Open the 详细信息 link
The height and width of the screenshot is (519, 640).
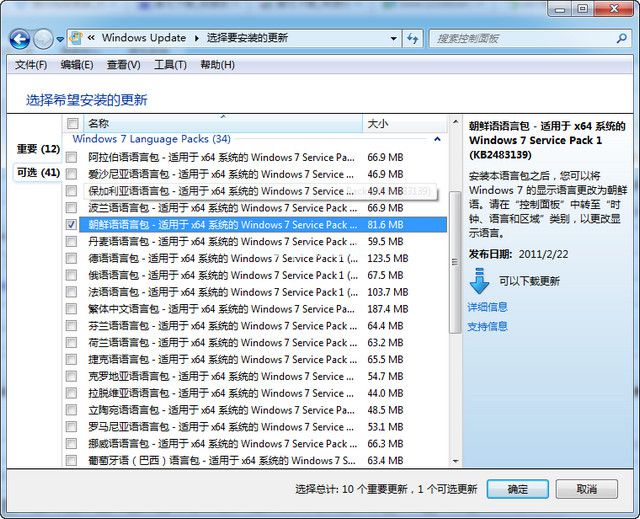487,307
